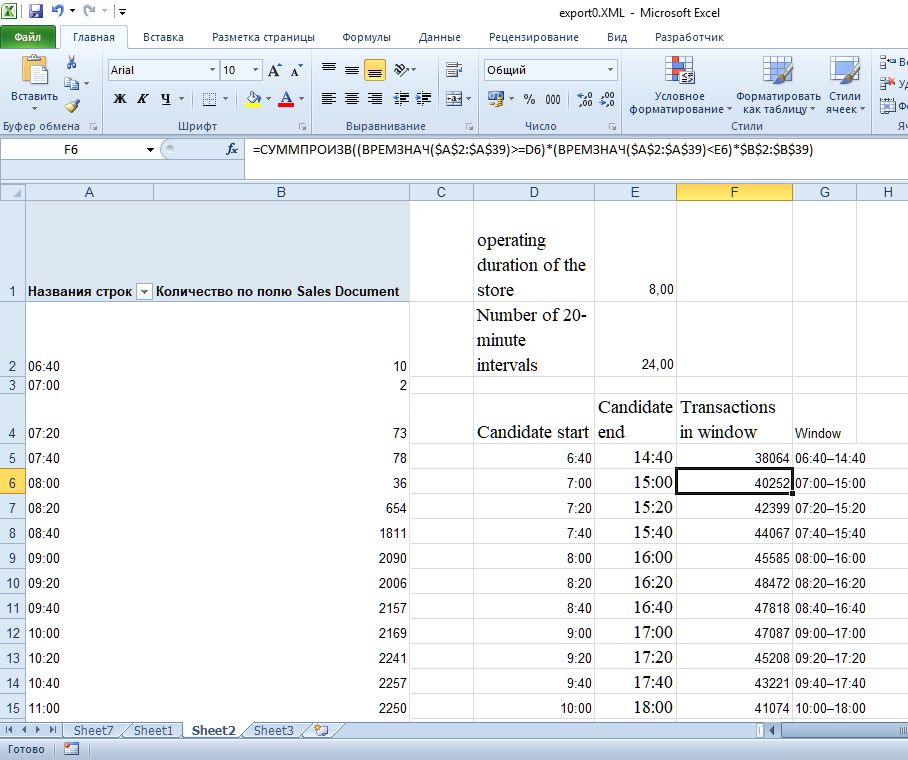Increase decimal places icon

[584, 99]
